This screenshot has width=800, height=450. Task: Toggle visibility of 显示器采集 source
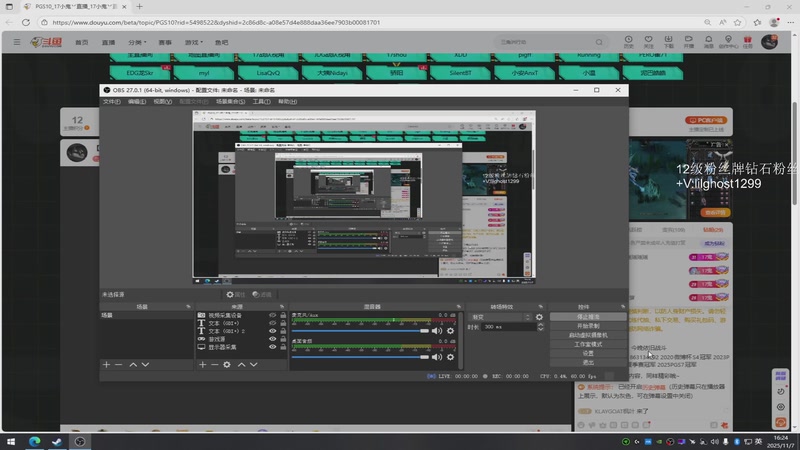272,347
